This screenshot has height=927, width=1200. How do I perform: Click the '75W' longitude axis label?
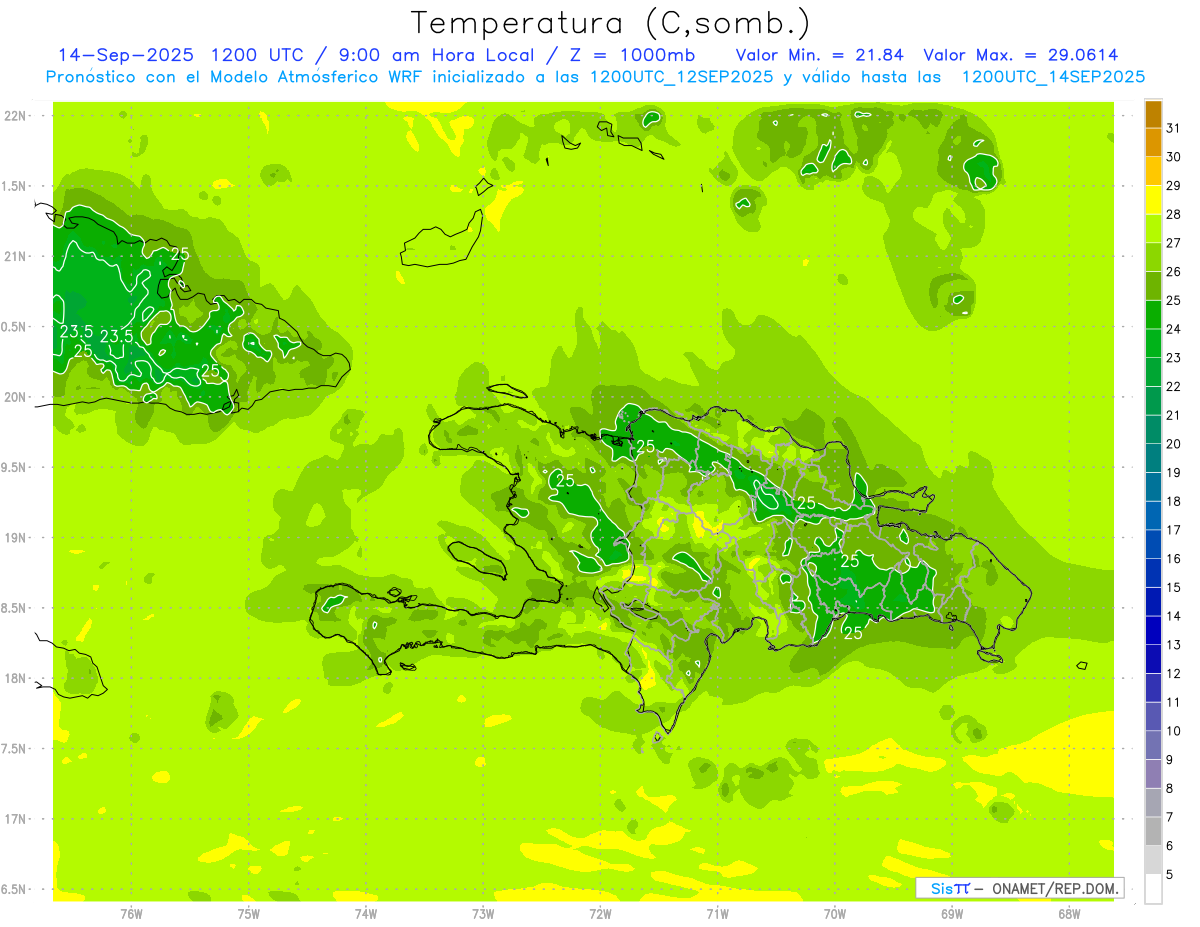(x=249, y=914)
